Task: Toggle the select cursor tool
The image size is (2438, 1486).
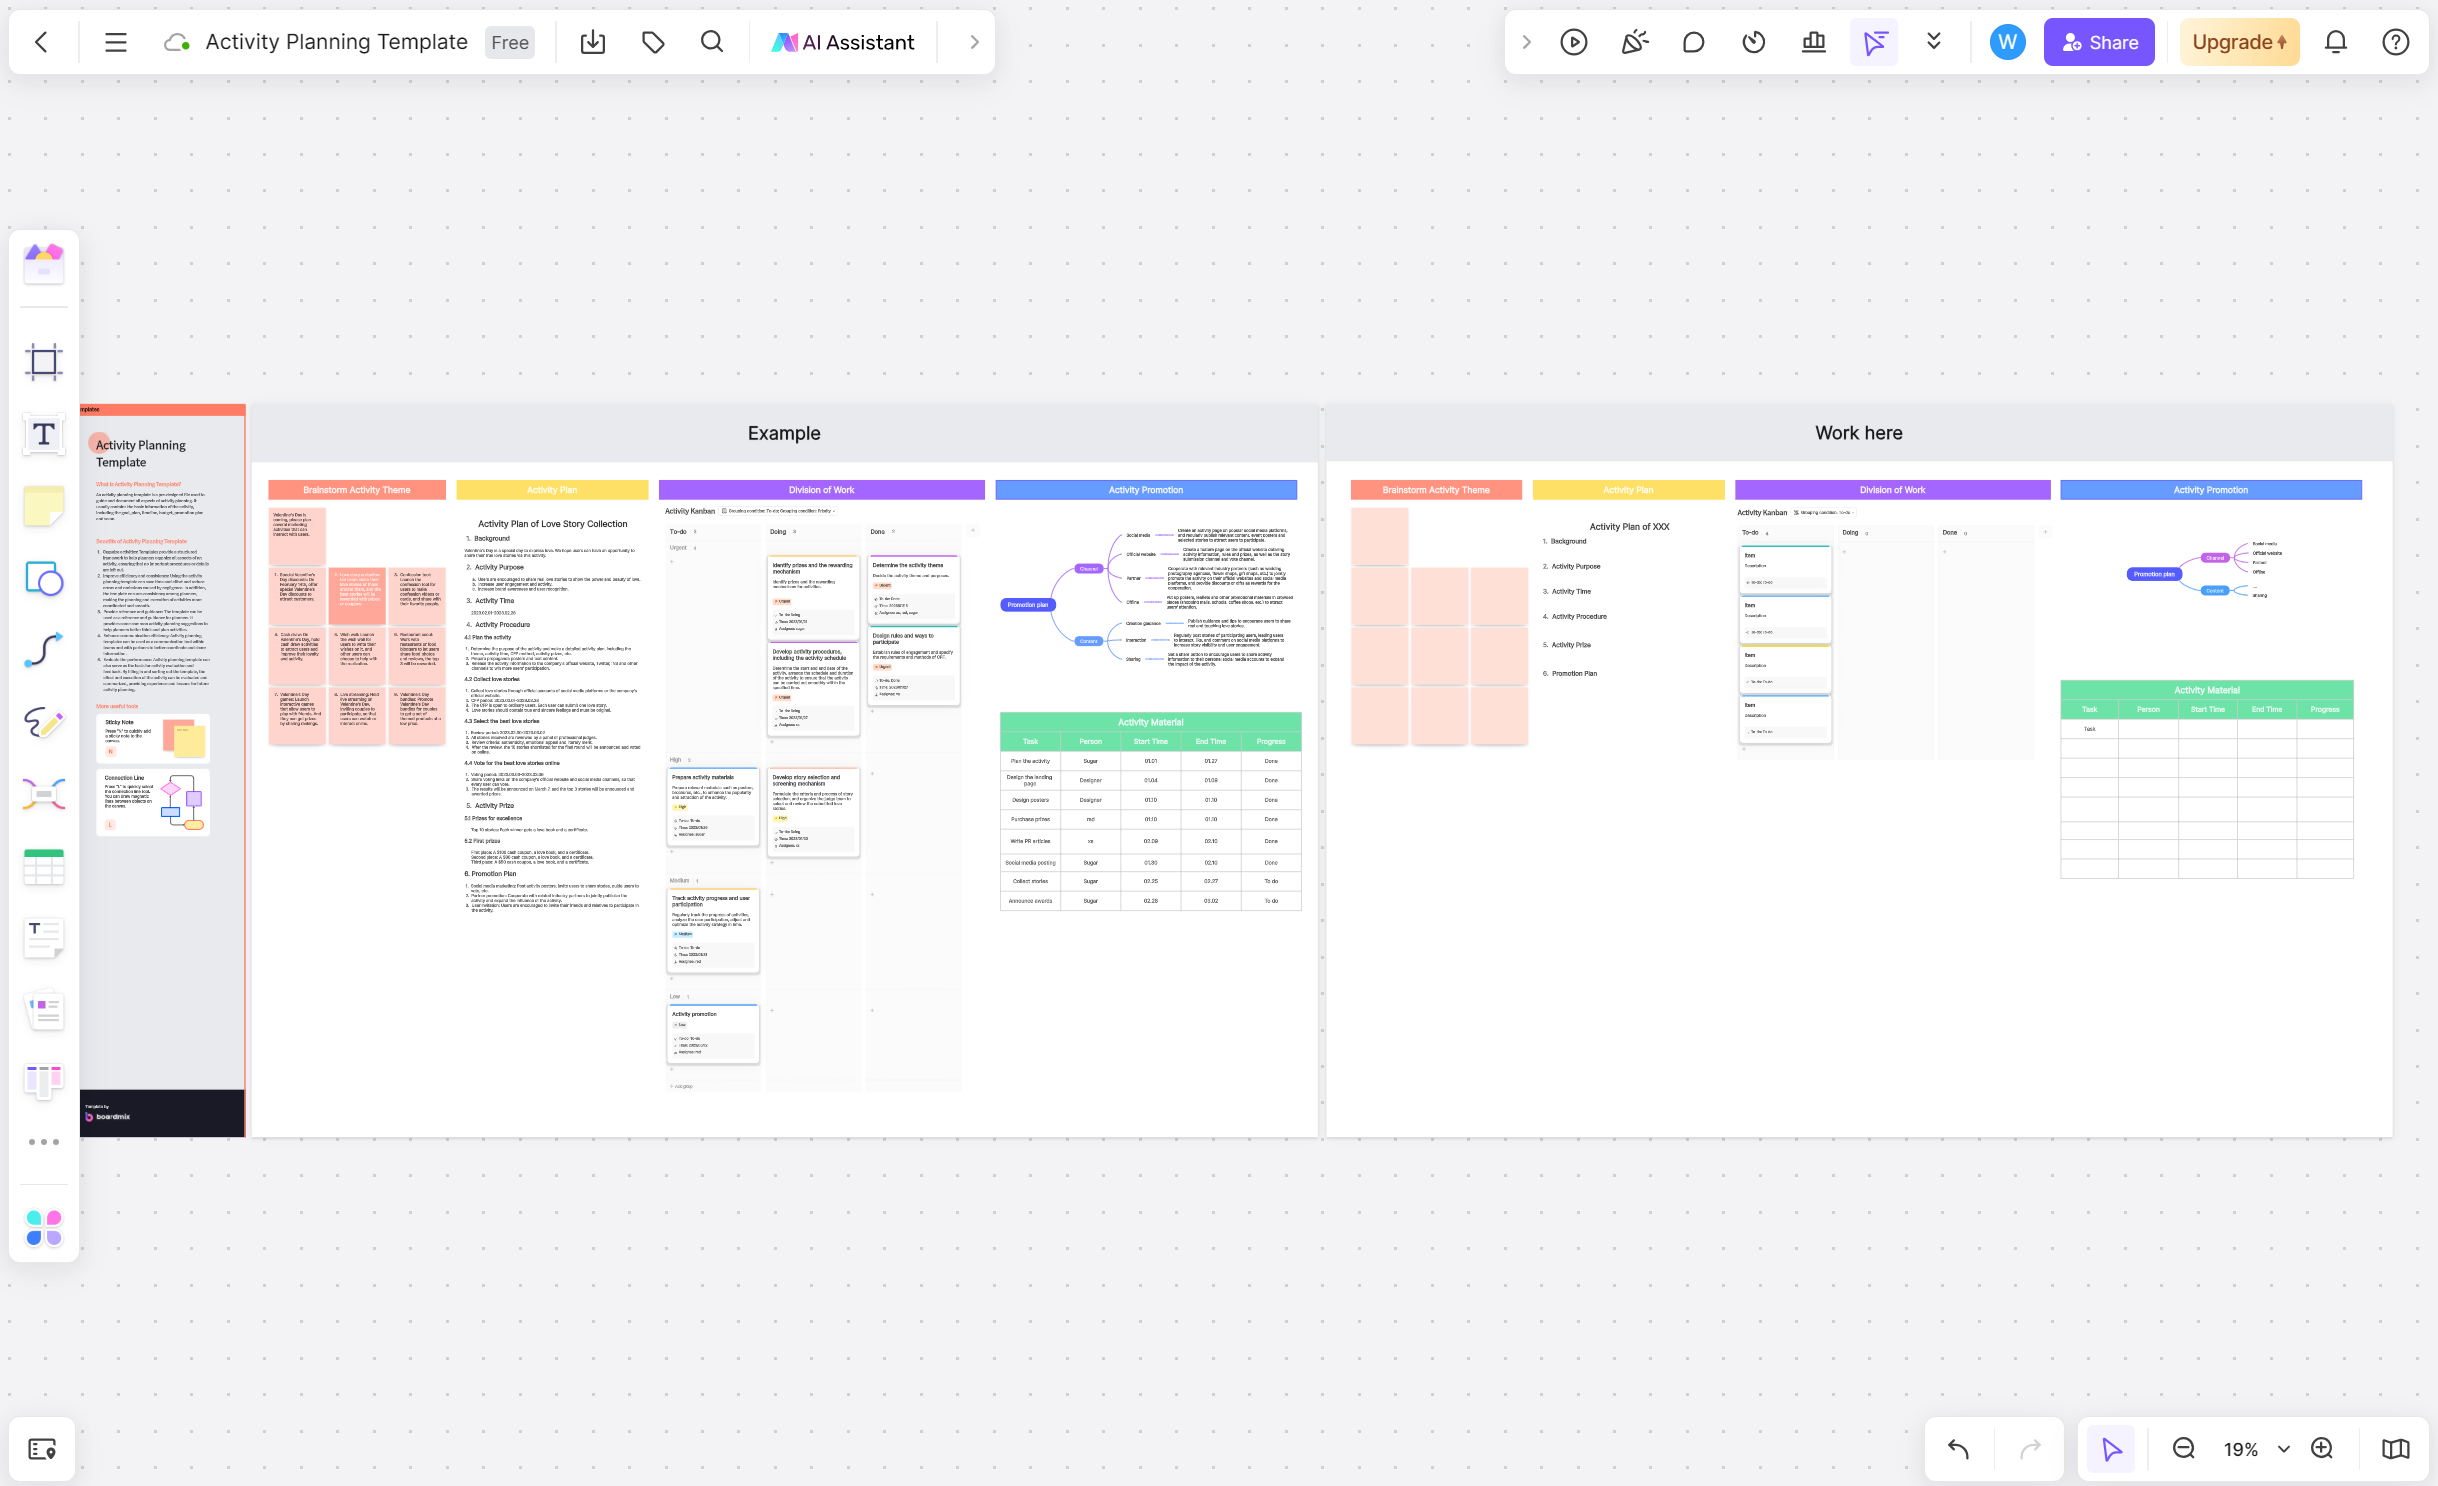Action: (x=1873, y=41)
